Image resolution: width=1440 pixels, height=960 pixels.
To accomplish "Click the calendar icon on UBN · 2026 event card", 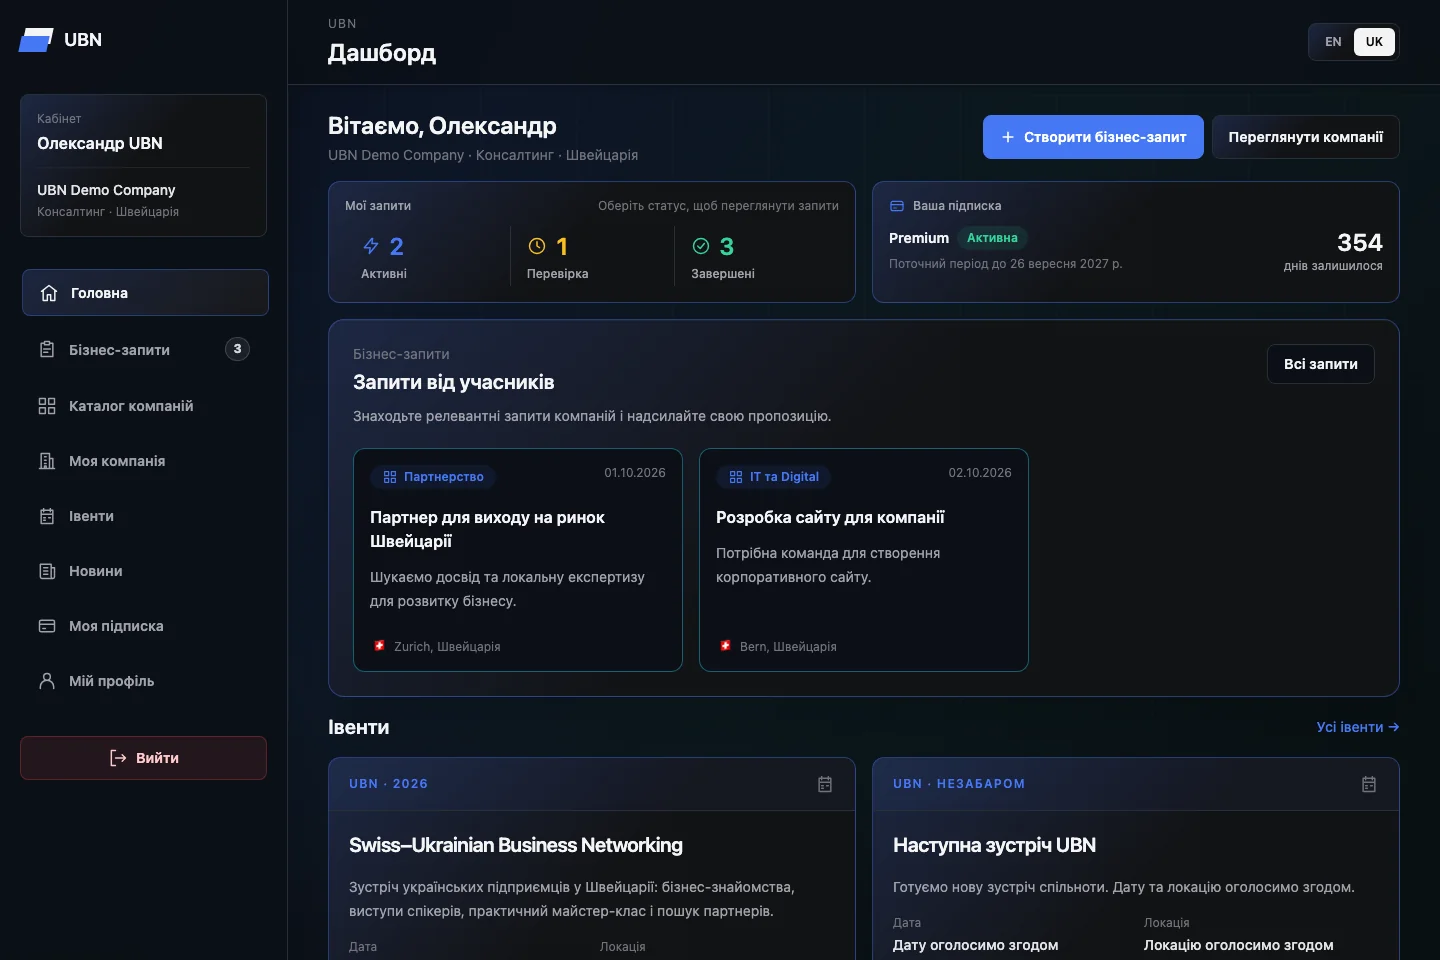I will tap(825, 784).
